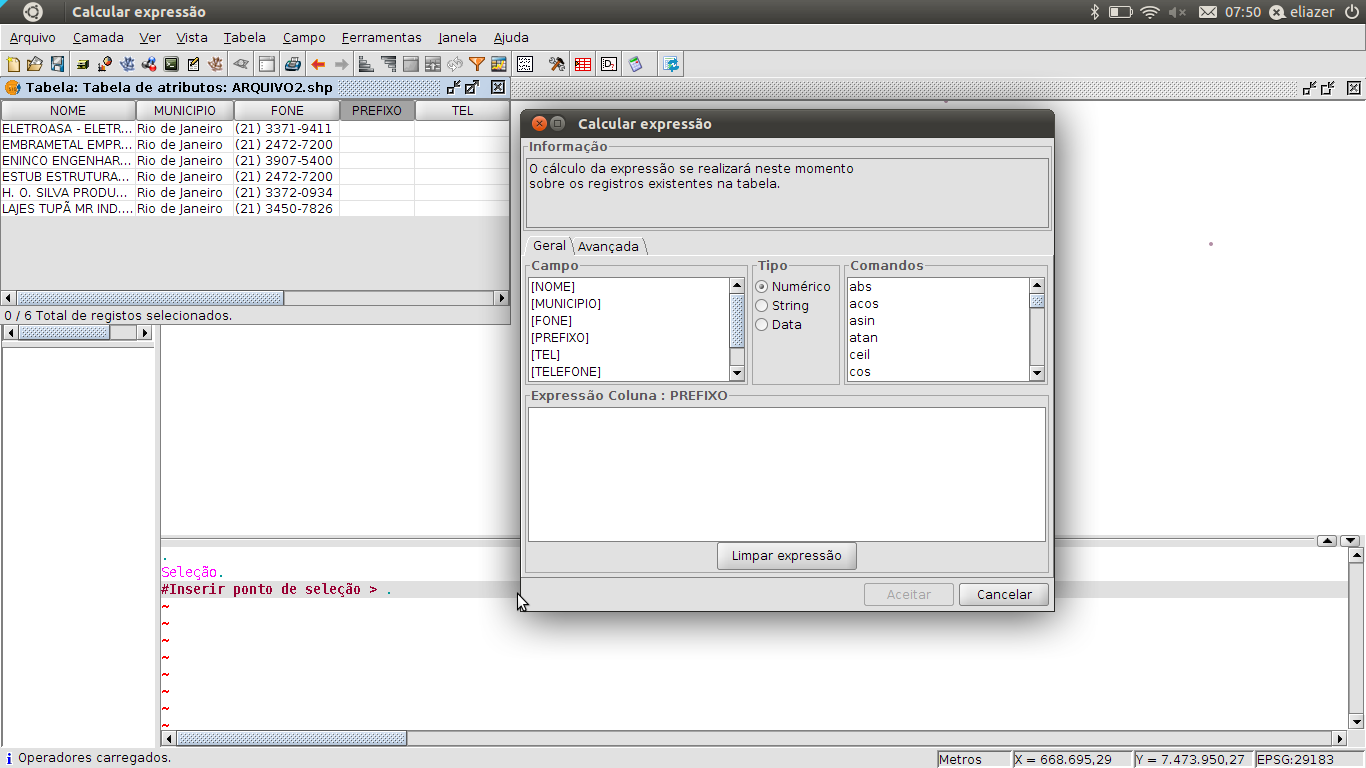Click the printer icon in toolbar
1366x768 pixels.
[x=293, y=65]
